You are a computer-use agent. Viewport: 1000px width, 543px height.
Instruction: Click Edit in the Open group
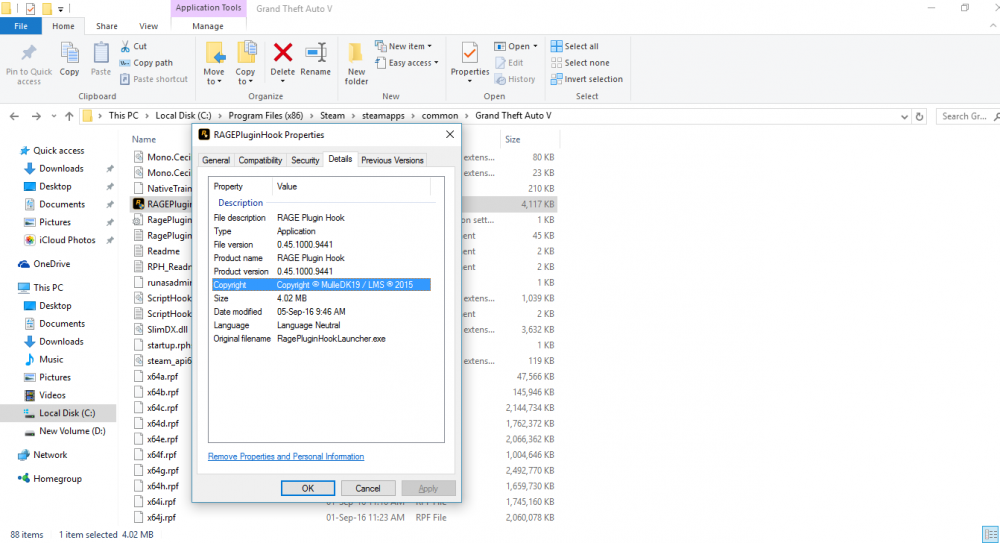pyautogui.click(x=509, y=63)
